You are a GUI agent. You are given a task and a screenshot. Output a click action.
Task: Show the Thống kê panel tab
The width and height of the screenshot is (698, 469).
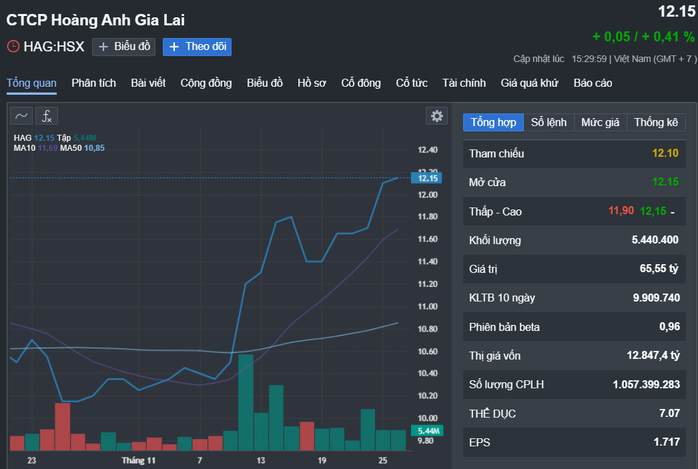pos(656,122)
